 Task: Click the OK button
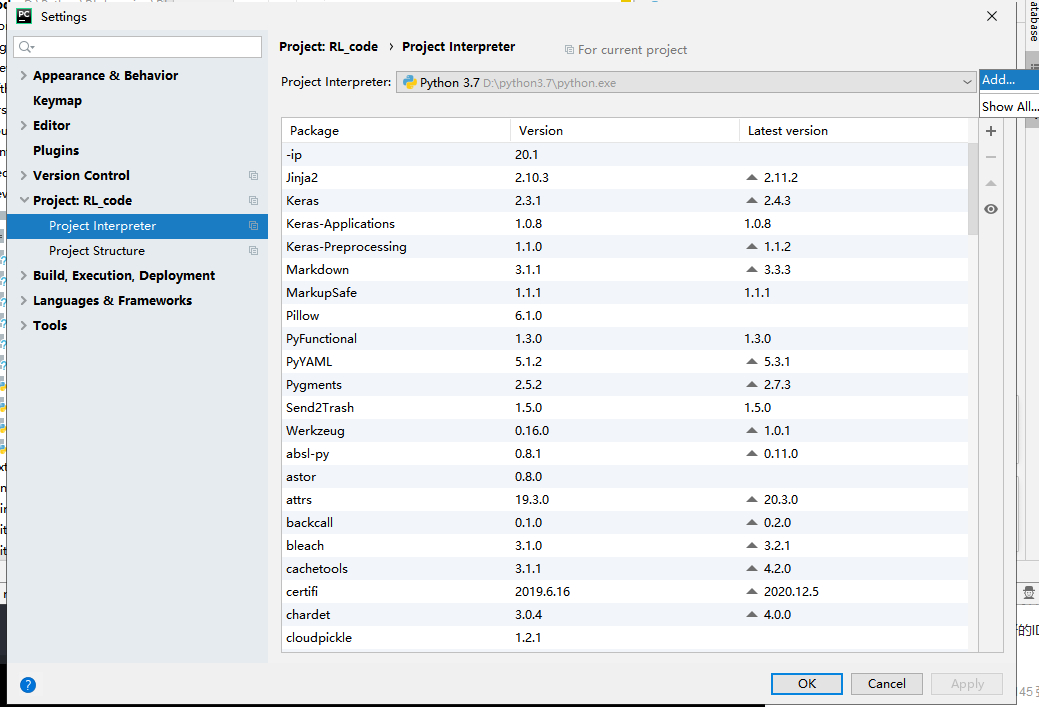(x=806, y=684)
